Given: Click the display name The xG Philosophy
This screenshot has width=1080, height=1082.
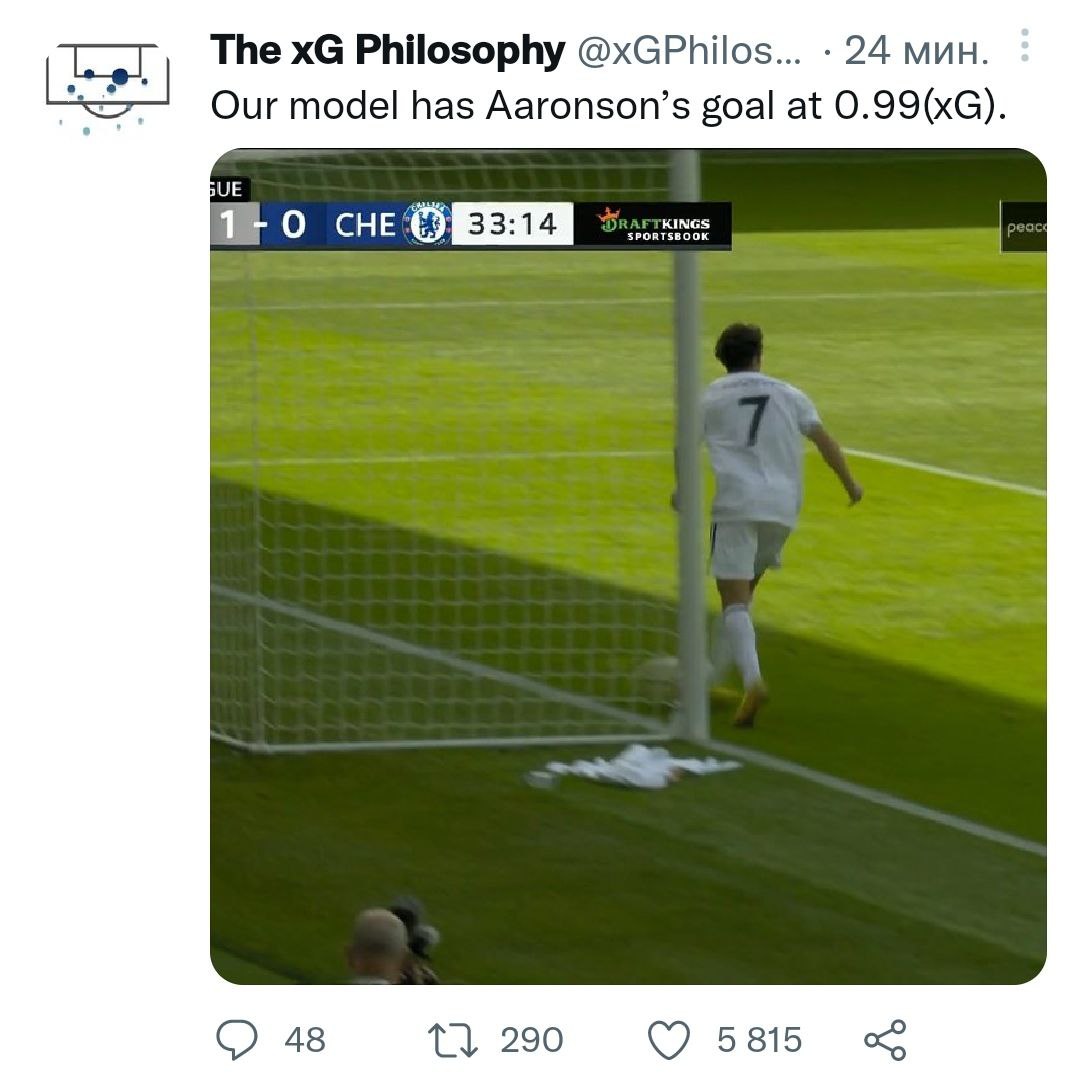Looking at the screenshot, I should point(387,51).
